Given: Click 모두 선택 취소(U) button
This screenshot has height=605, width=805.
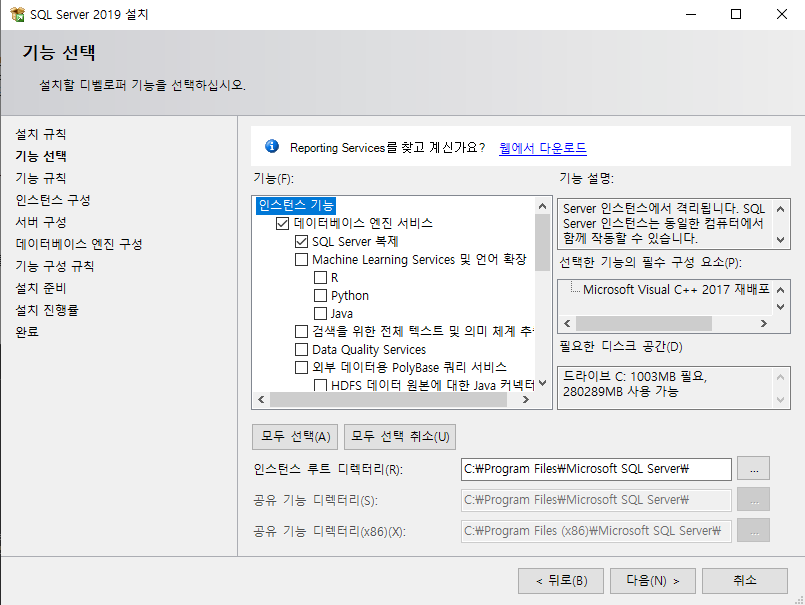Looking at the screenshot, I should pyautogui.click(x=400, y=437).
